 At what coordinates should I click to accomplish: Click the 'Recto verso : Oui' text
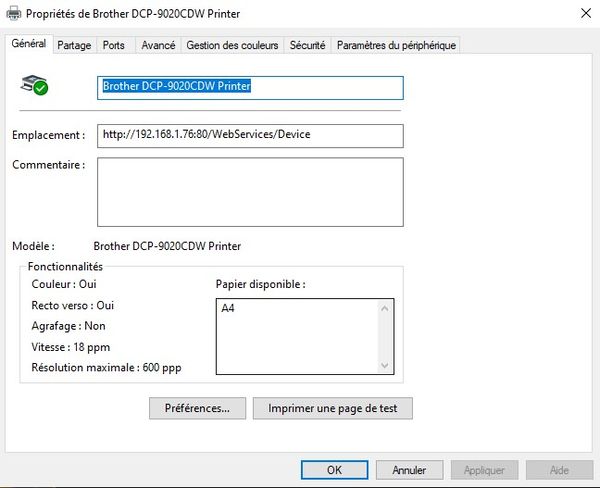73,305
